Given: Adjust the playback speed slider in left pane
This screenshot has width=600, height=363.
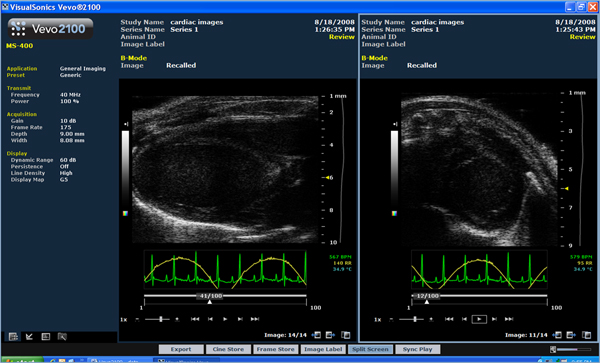Looking at the screenshot, I should [x=161, y=319].
